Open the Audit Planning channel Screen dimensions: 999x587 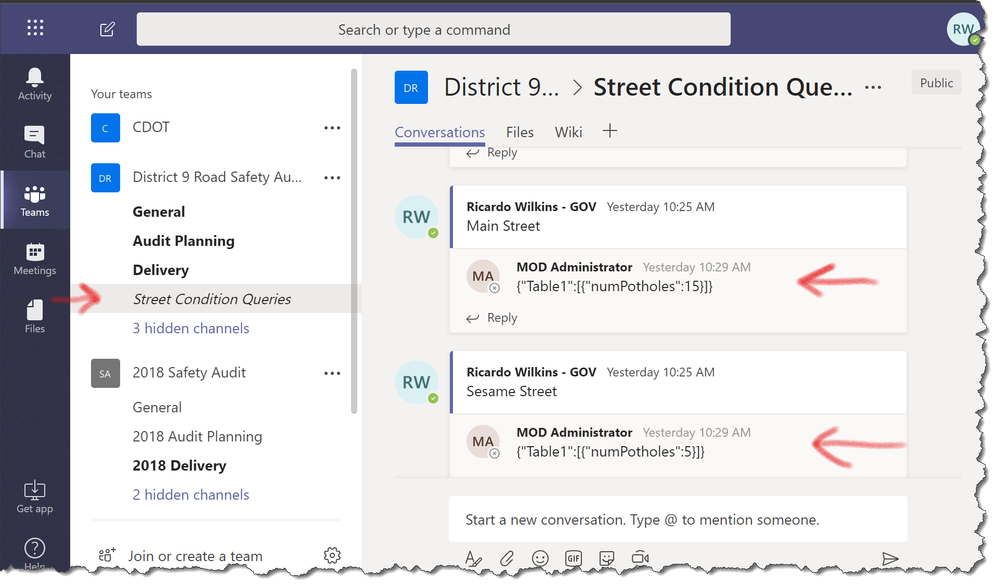click(x=183, y=241)
